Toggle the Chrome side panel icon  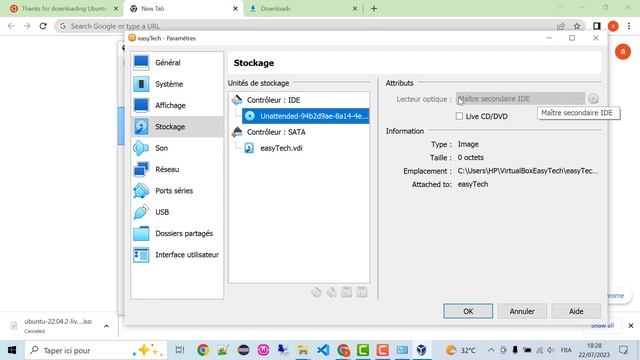coord(597,26)
